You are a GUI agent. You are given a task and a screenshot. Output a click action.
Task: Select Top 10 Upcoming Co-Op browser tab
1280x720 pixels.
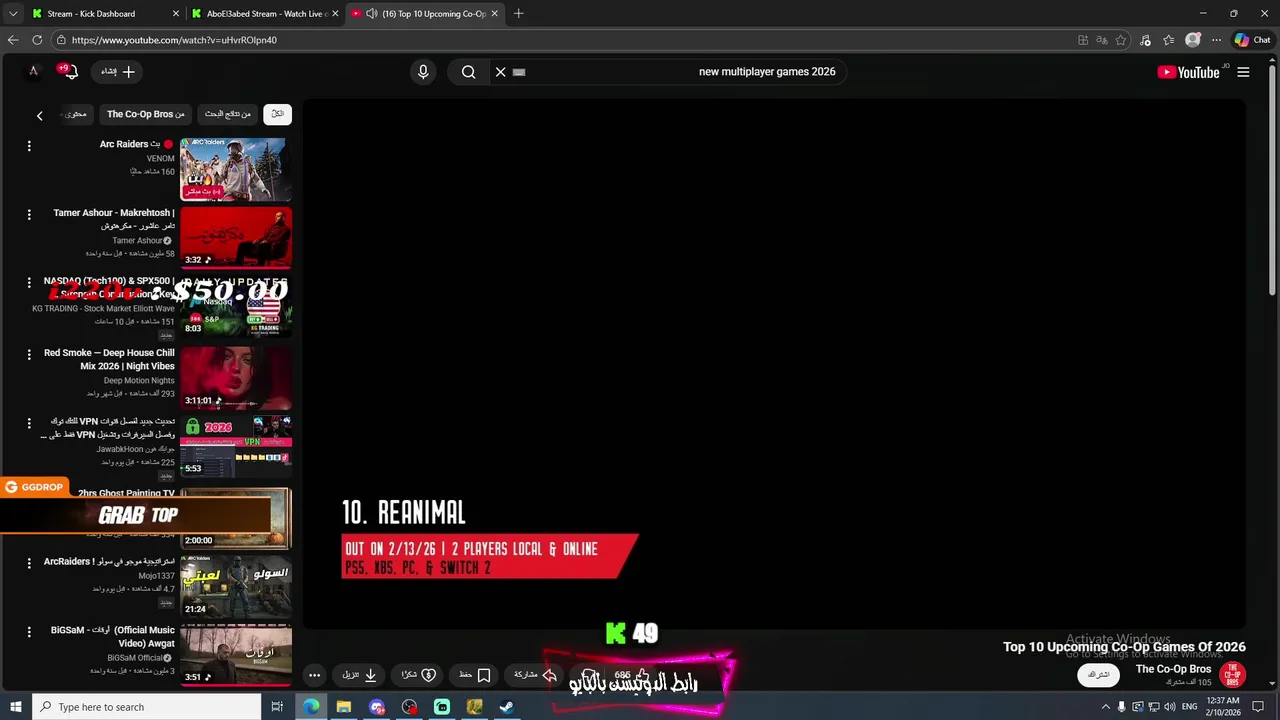coord(425,14)
